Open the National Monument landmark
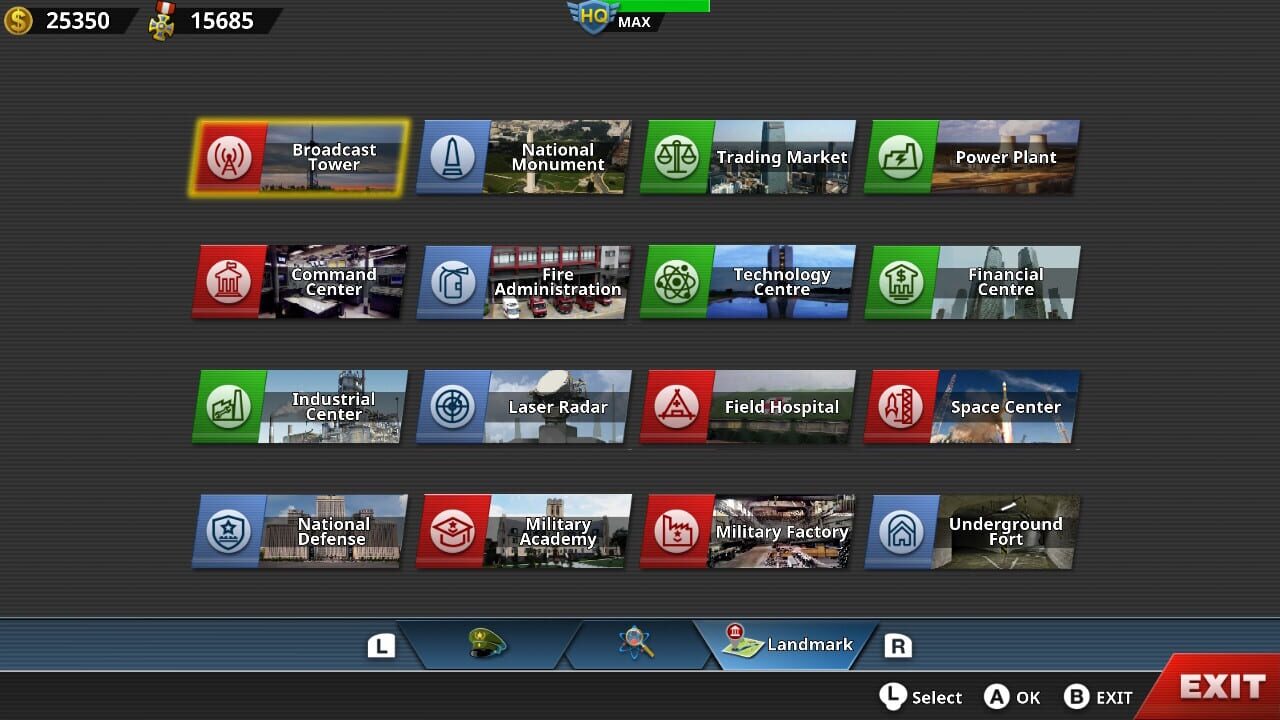Screen dimensions: 1280x720 point(524,157)
